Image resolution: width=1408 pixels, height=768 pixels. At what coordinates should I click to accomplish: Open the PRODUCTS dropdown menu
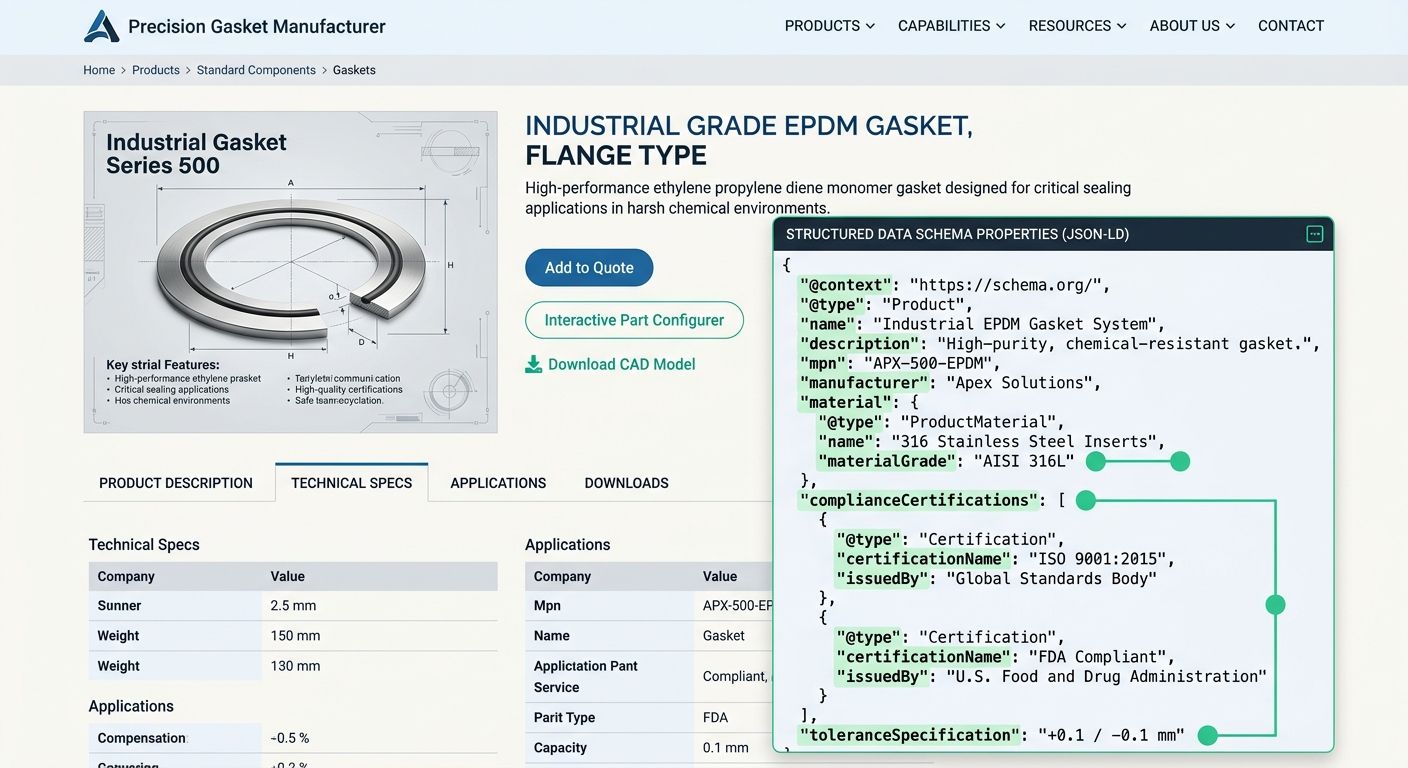pyautogui.click(x=830, y=26)
